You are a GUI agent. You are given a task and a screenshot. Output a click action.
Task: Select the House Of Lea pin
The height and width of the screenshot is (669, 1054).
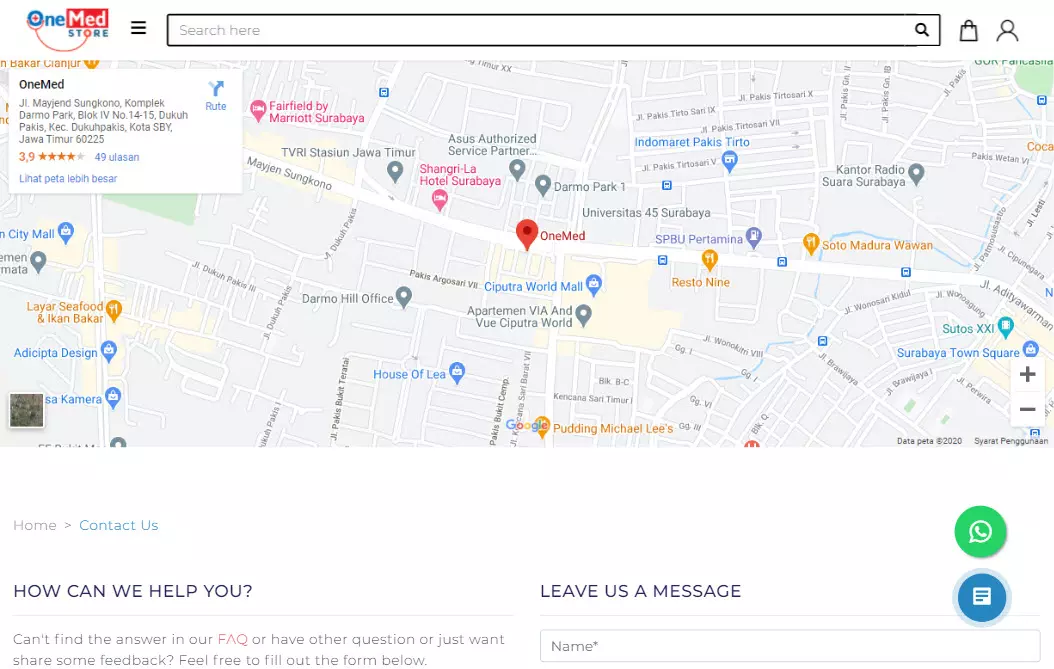457,372
